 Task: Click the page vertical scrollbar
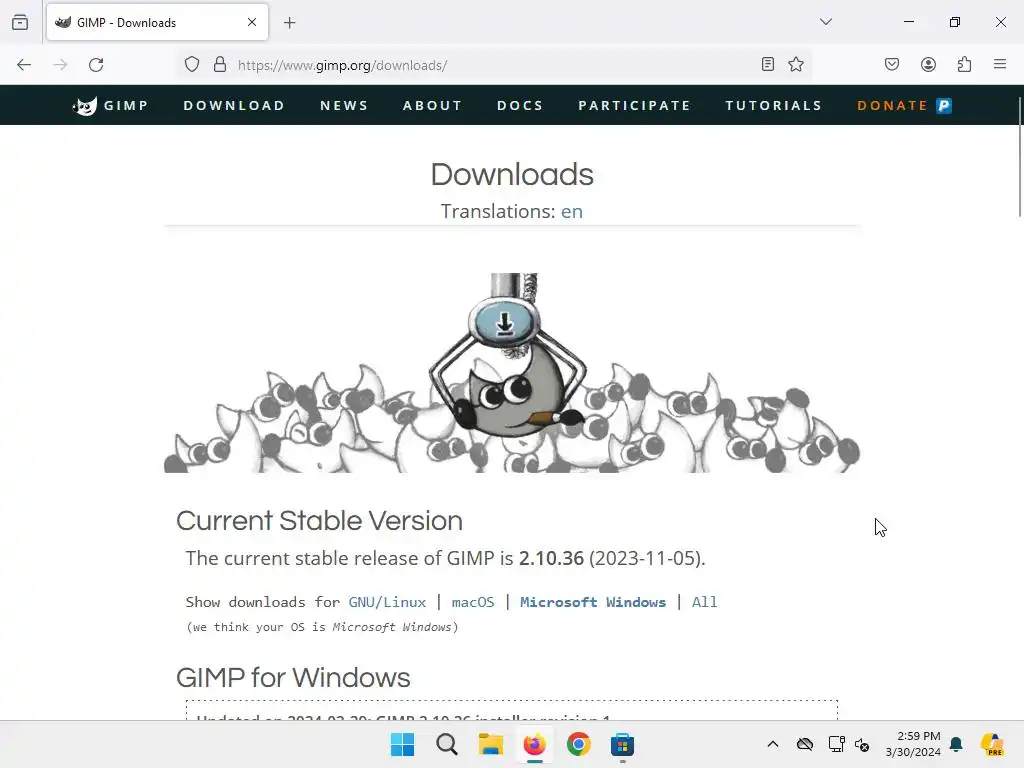click(x=1019, y=157)
